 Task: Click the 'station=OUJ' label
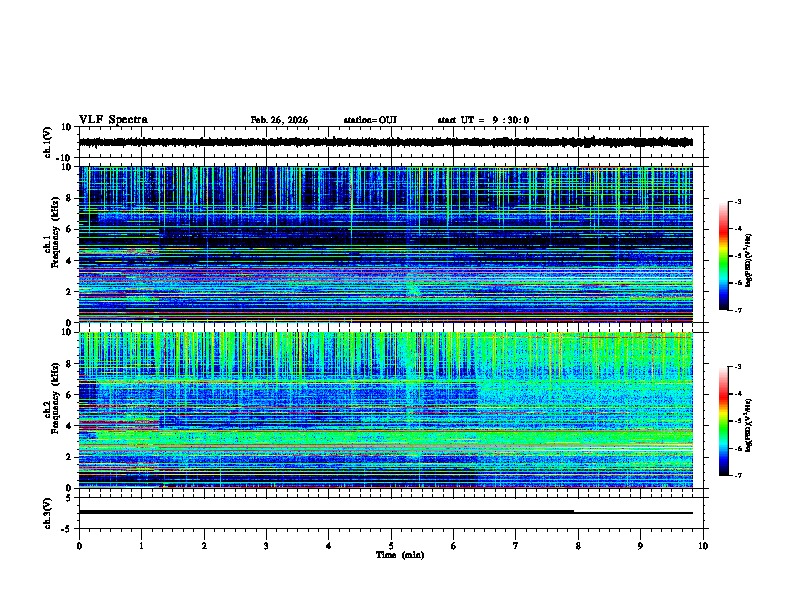click(370, 120)
